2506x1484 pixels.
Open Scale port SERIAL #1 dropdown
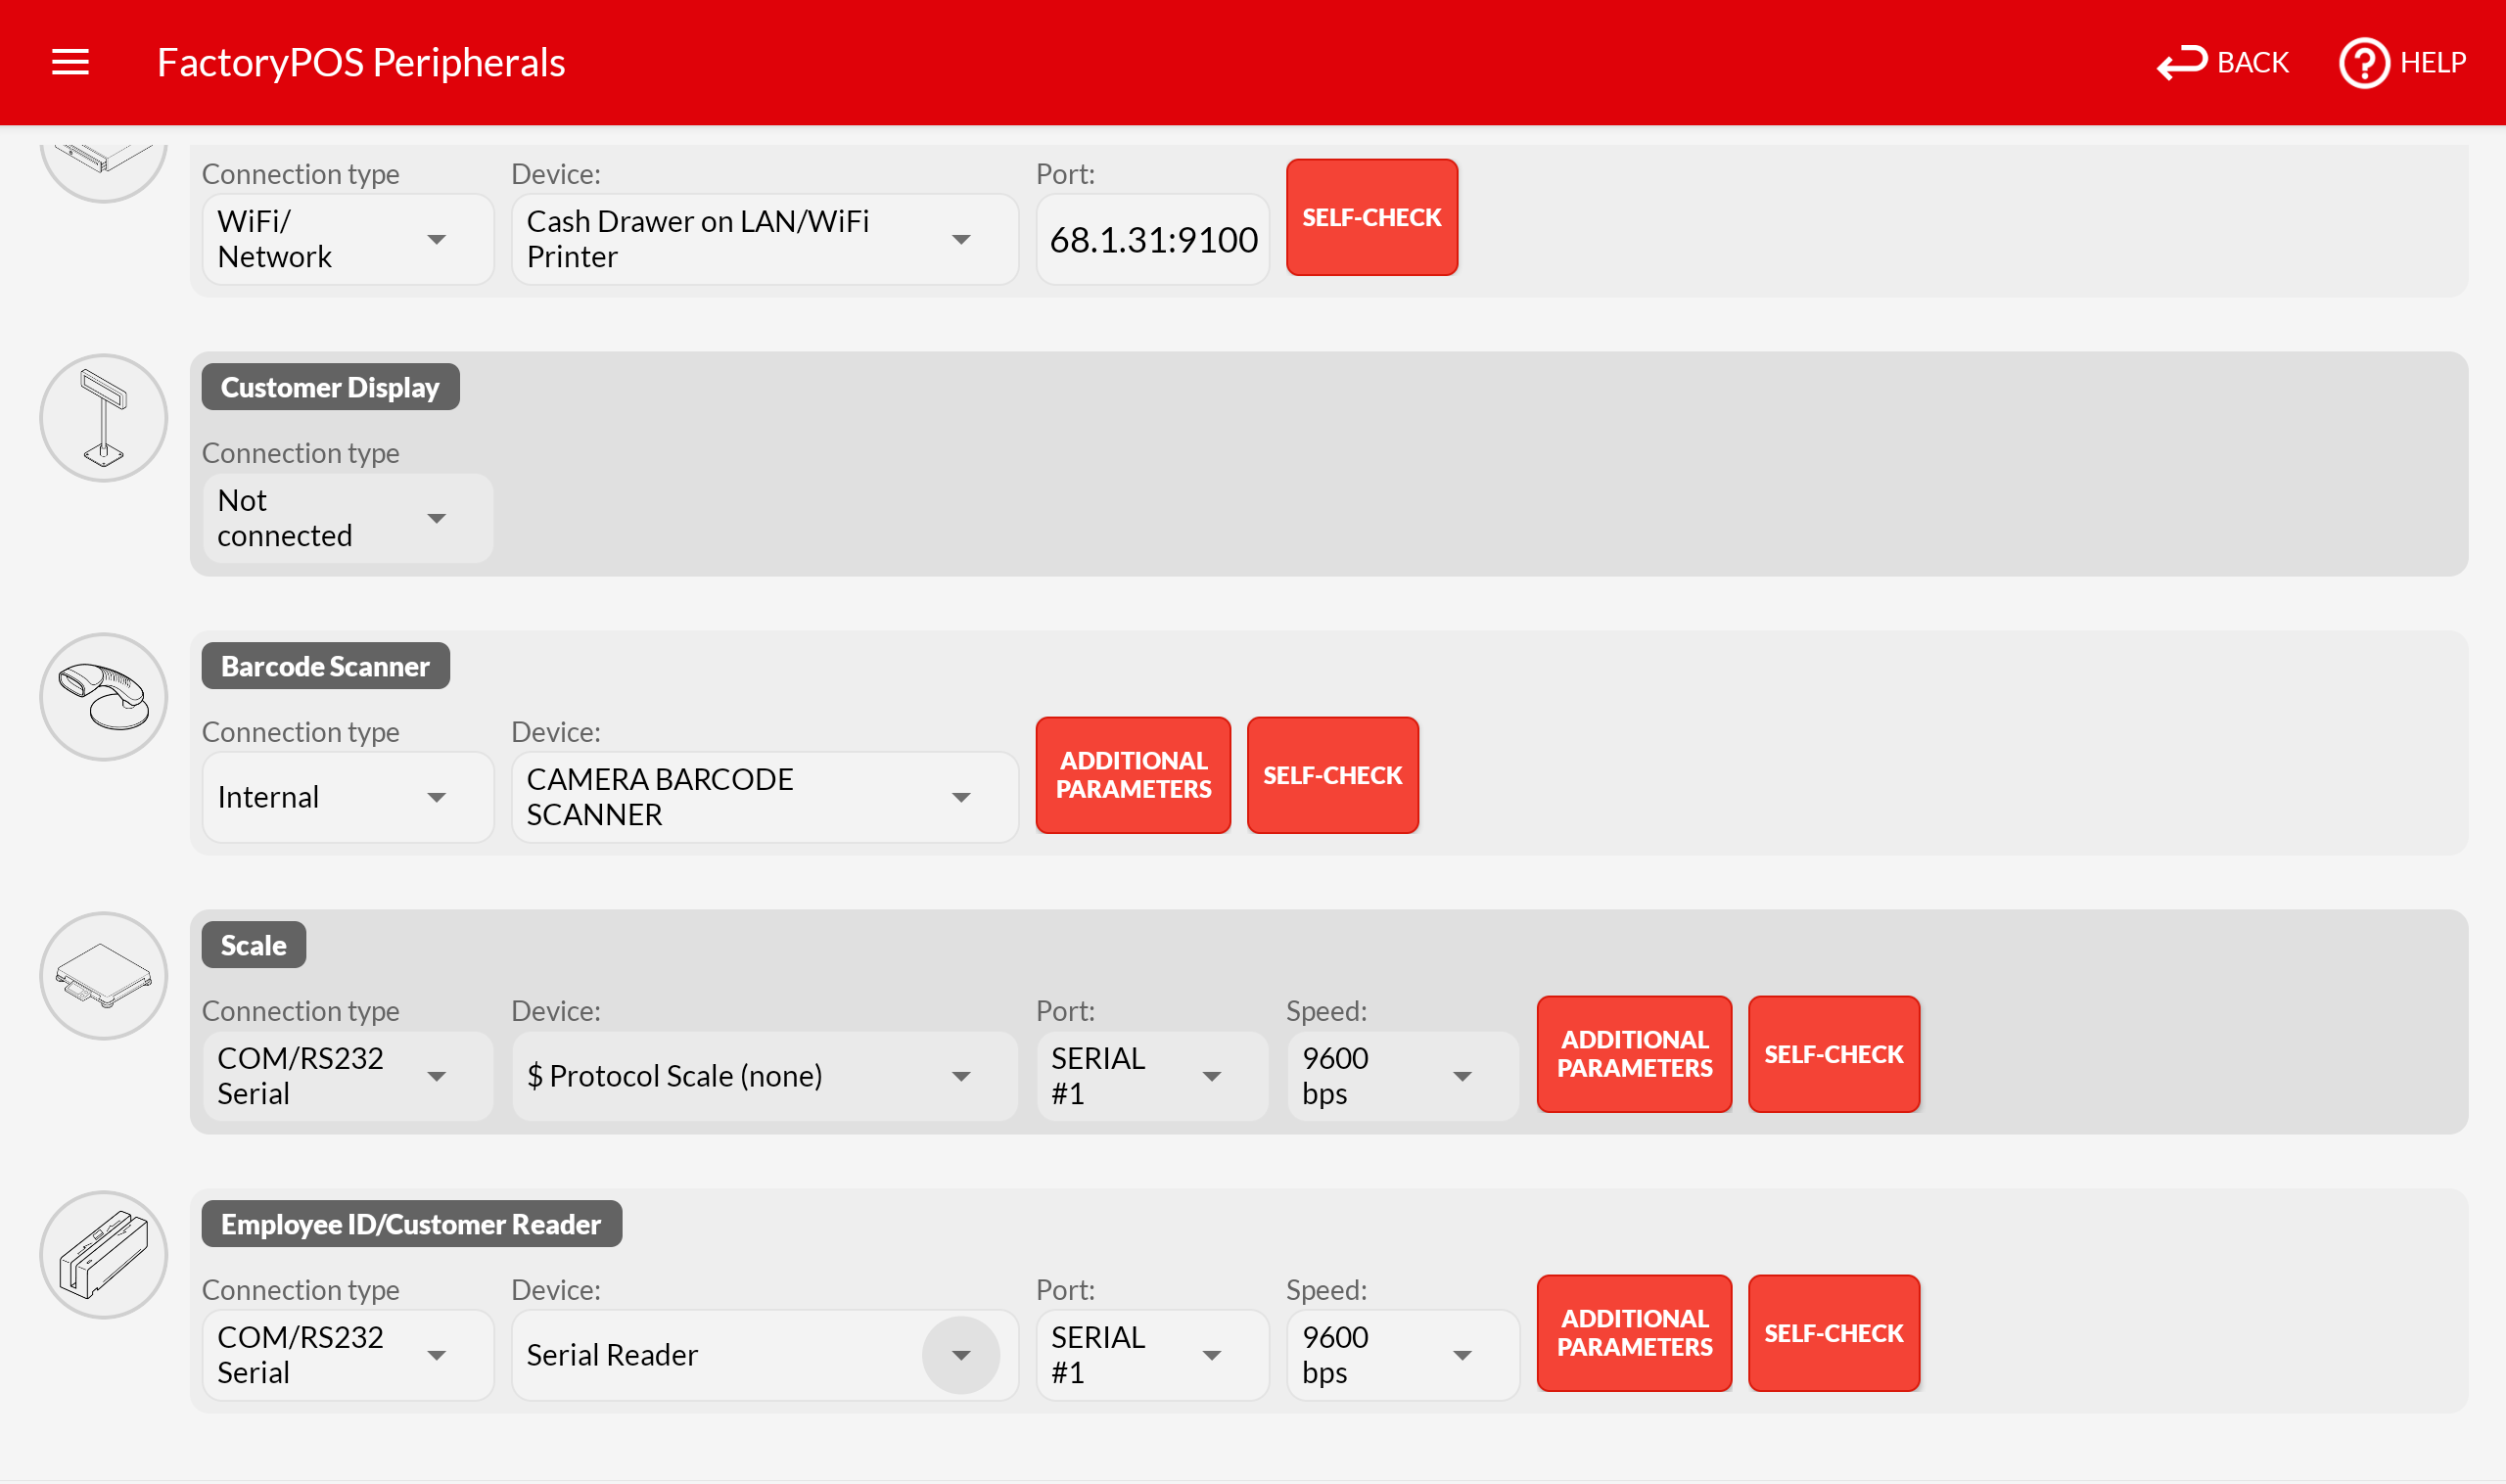pyautogui.click(x=1151, y=1076)
